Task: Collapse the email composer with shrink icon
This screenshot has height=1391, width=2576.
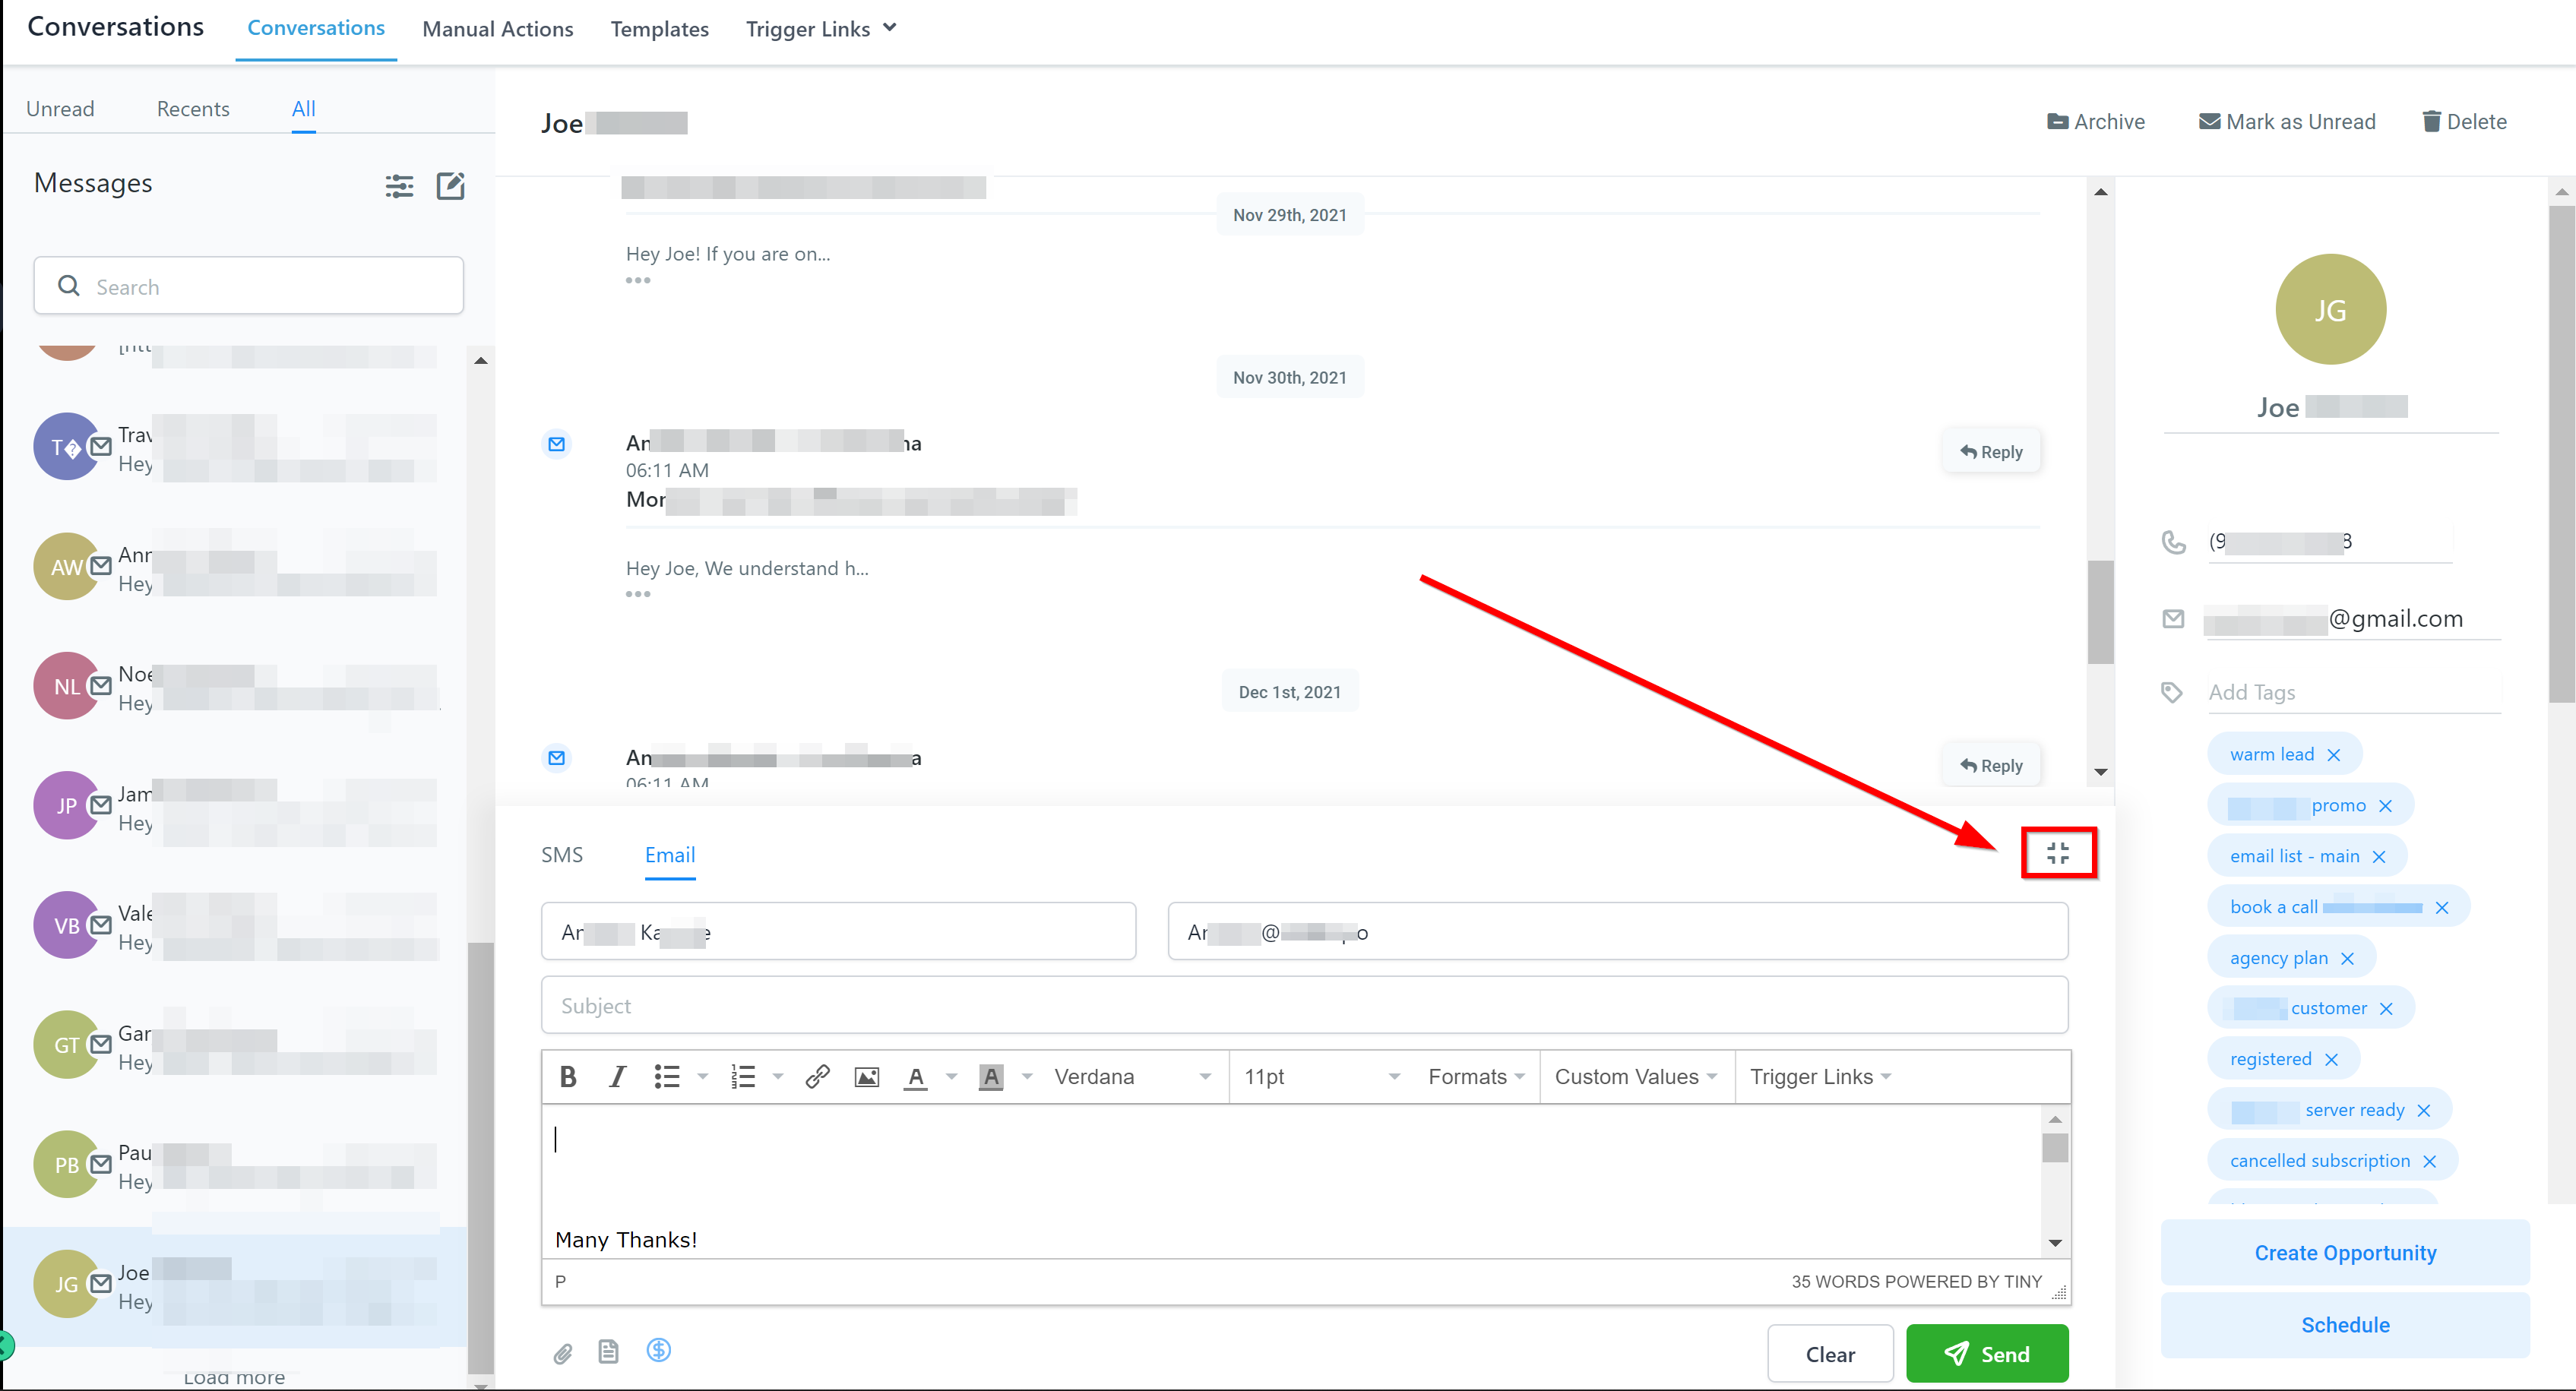Action: point(2057,853)
